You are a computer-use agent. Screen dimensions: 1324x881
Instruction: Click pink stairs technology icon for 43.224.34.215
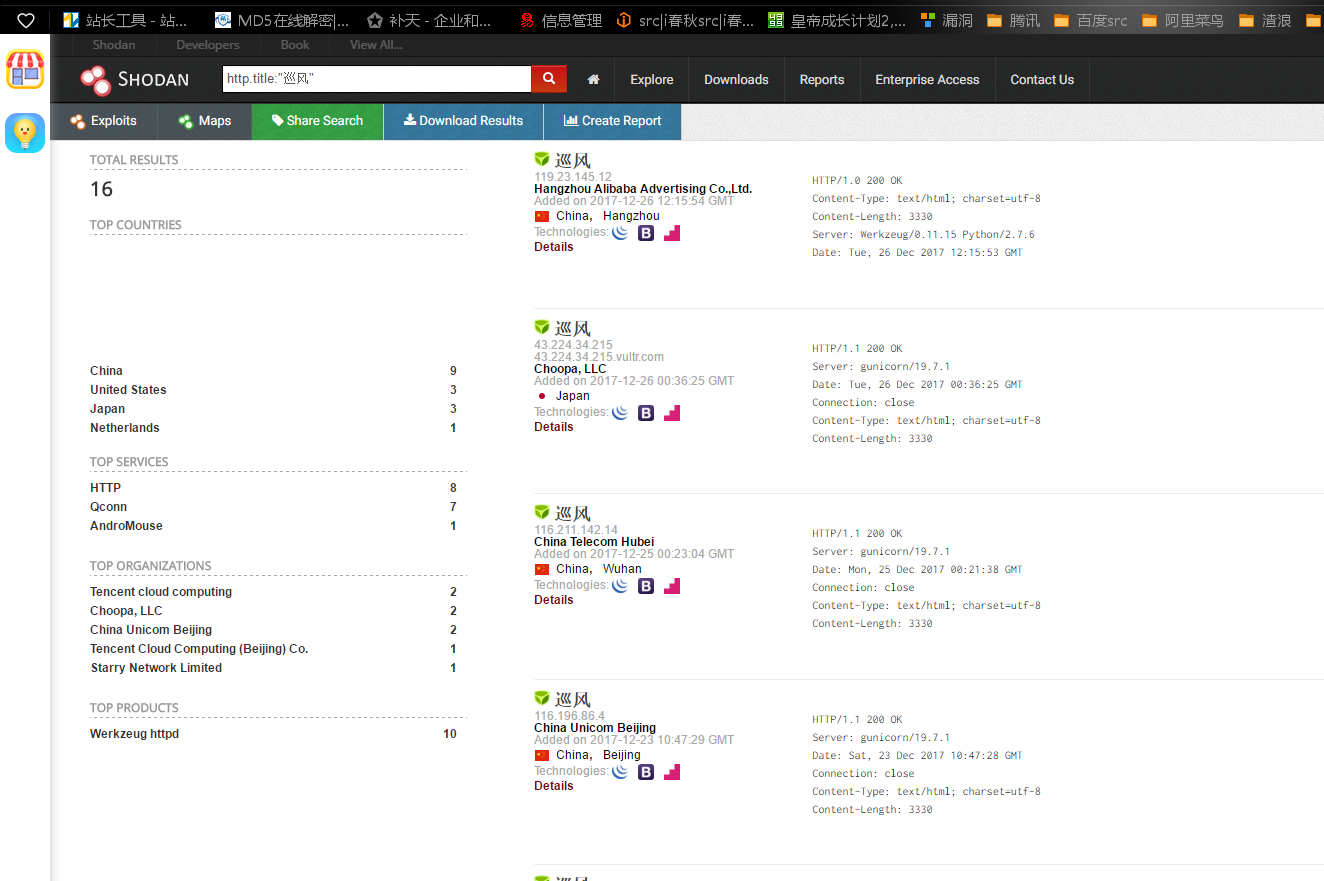point(672,413)
